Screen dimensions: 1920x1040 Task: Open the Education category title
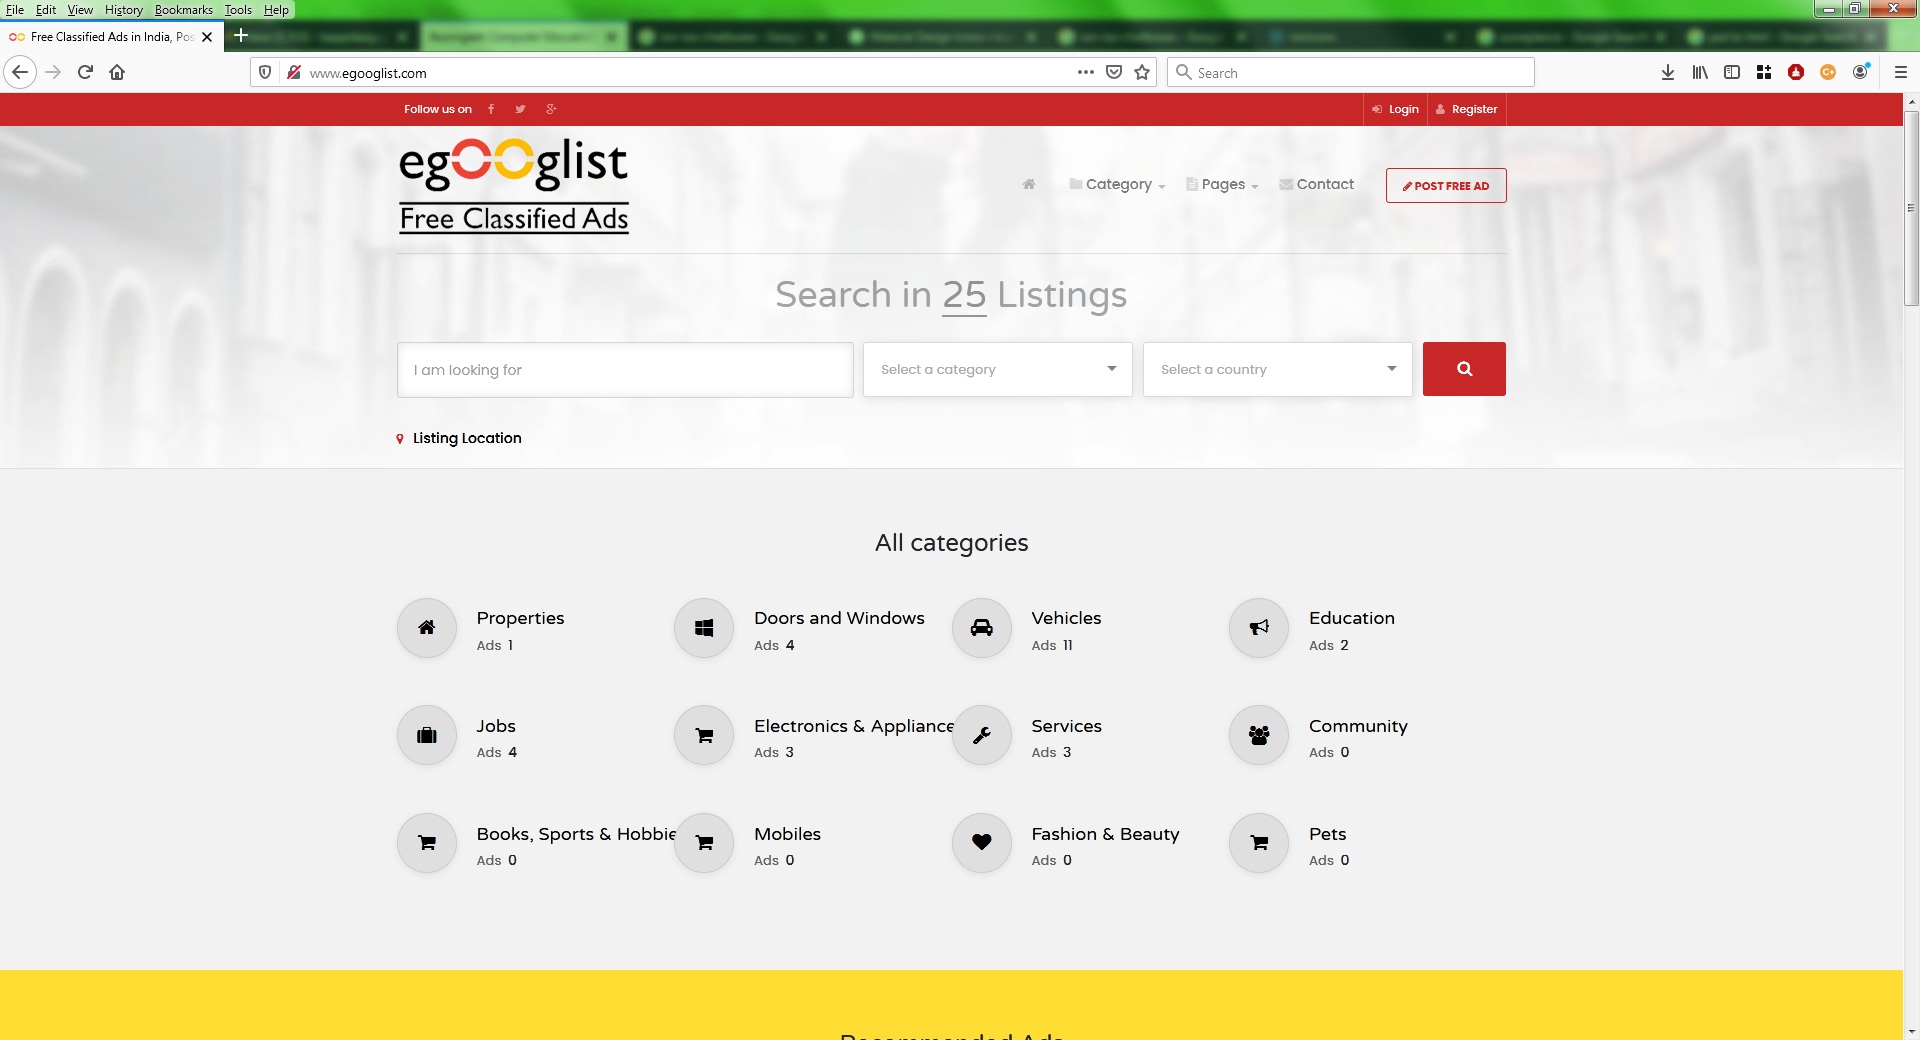1352,618
